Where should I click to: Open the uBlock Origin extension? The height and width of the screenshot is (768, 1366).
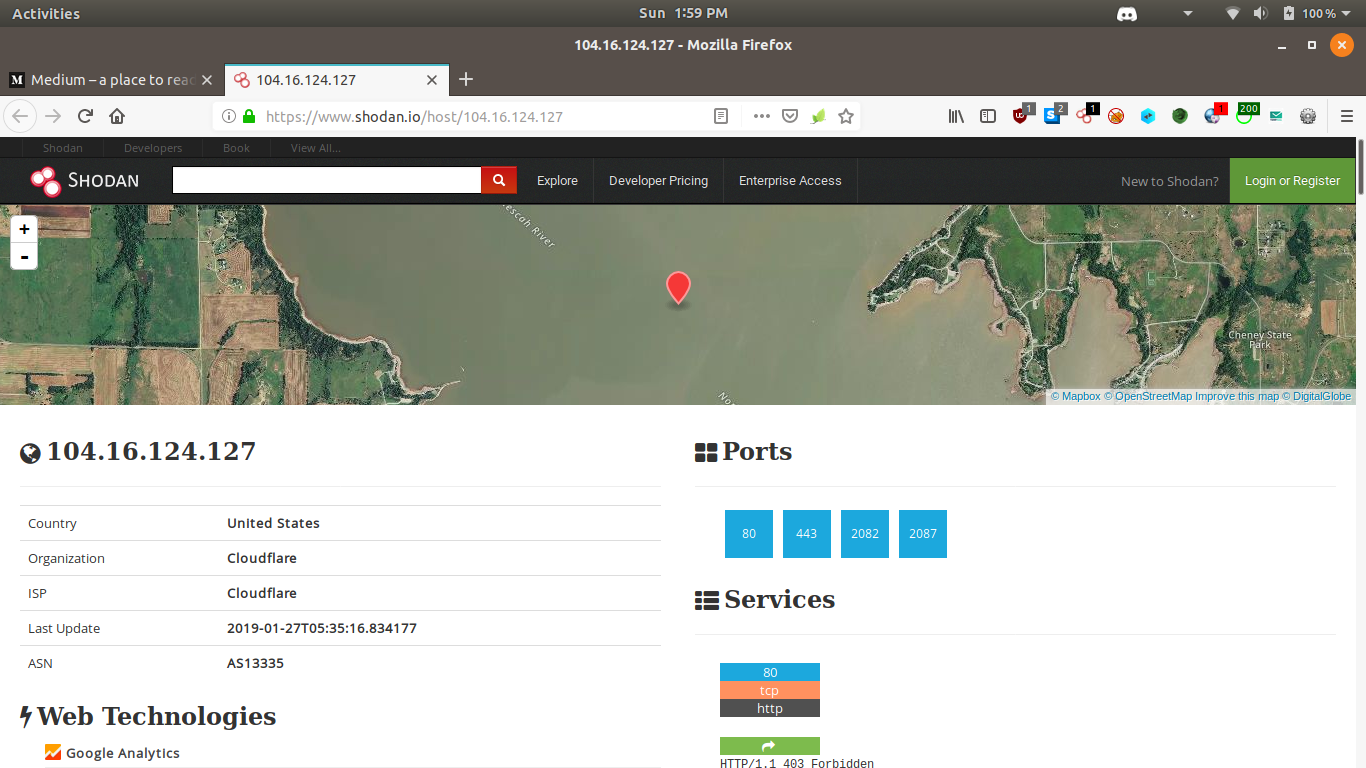tap(1022, 115)
